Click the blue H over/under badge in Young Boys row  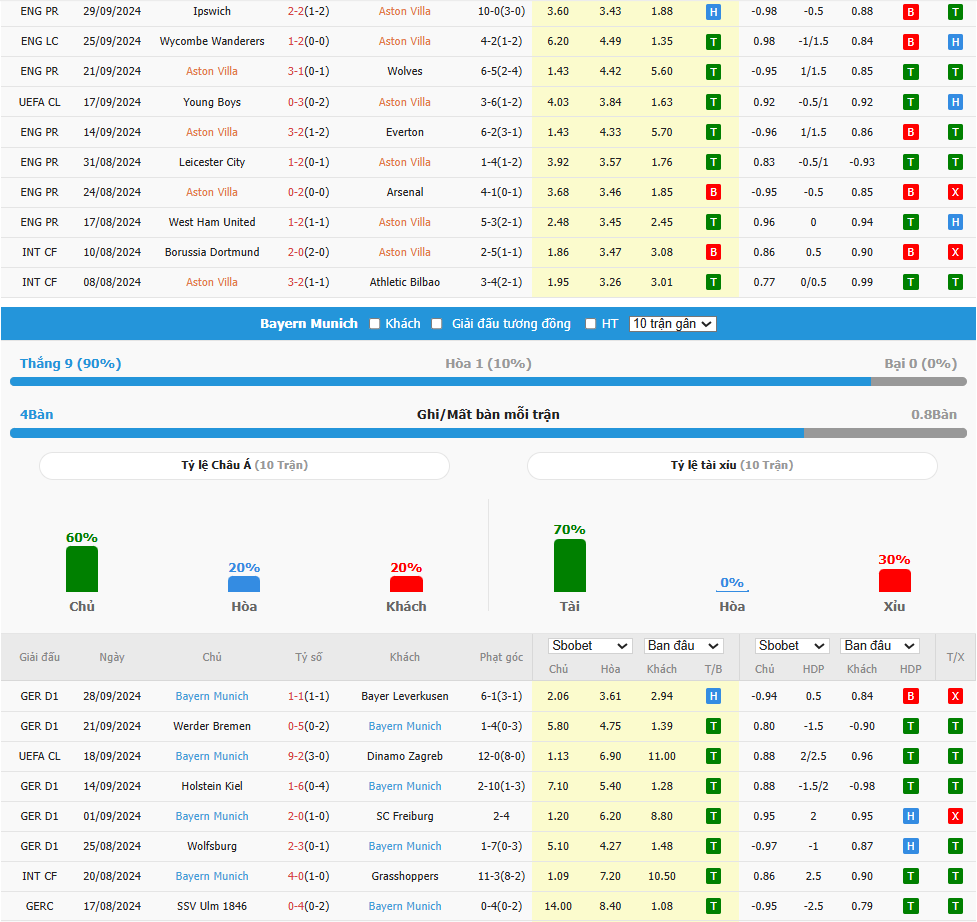point(955,102)
